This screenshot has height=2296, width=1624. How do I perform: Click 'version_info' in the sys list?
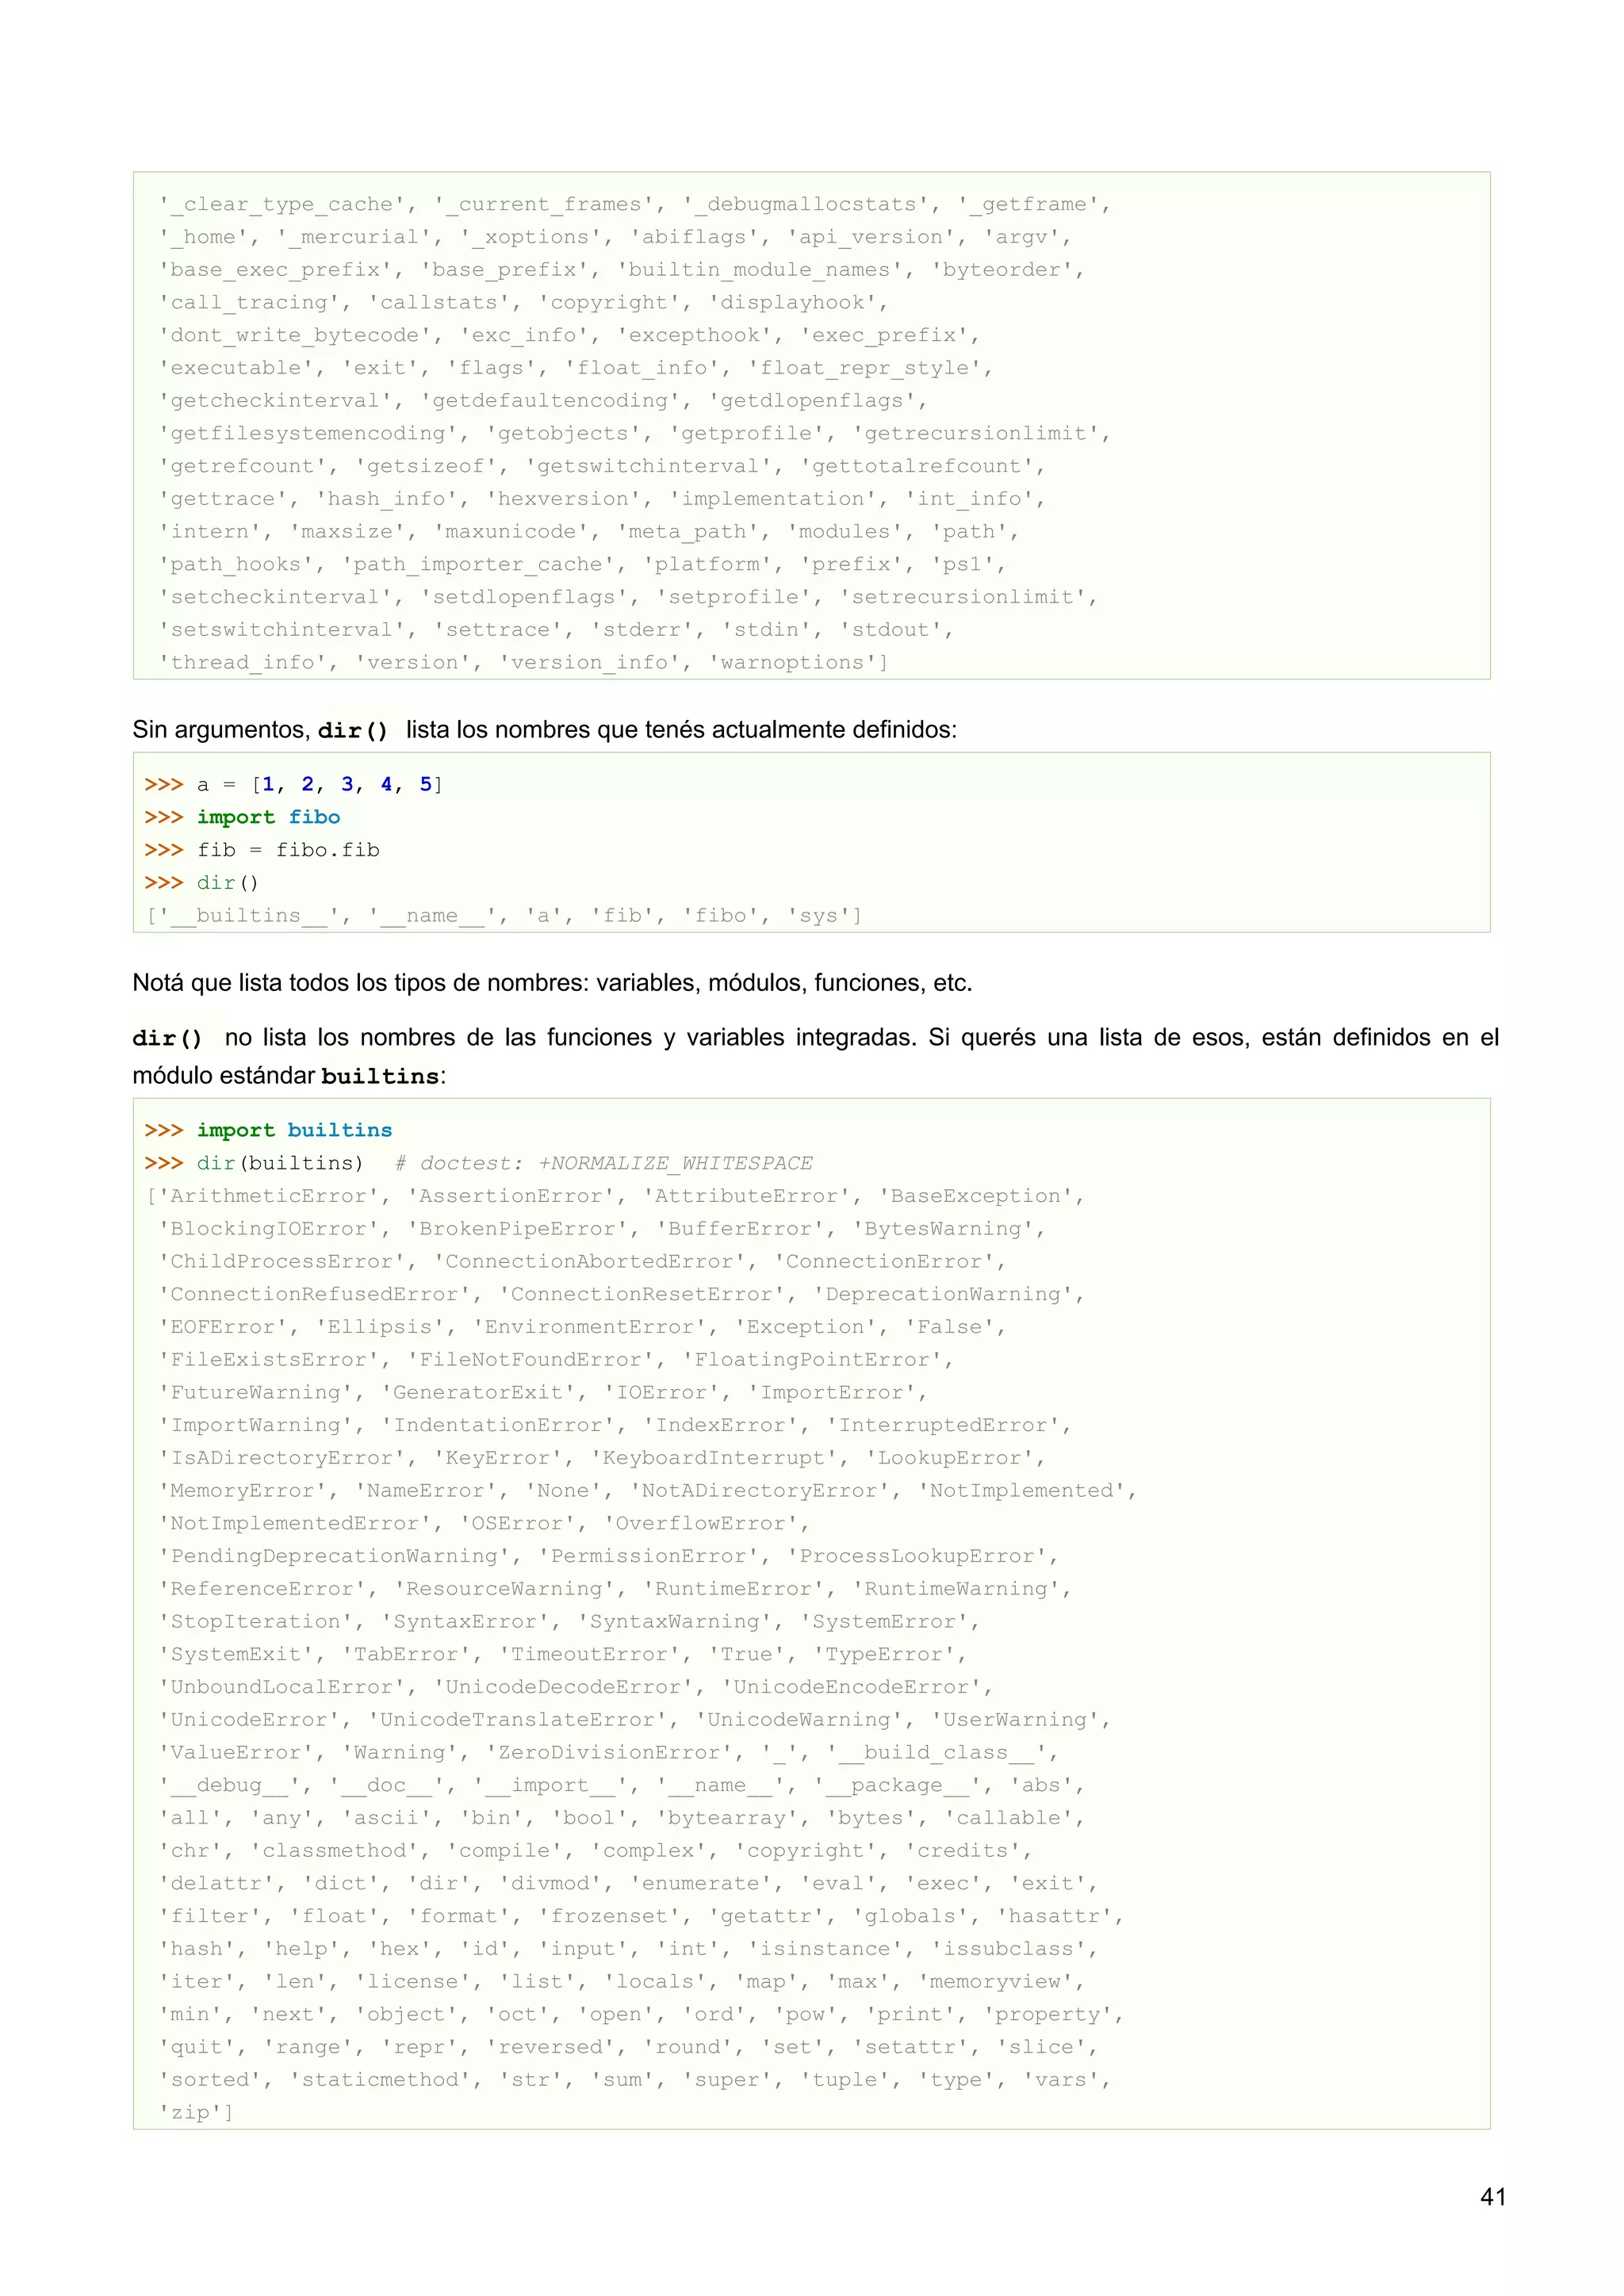[589, 663]
